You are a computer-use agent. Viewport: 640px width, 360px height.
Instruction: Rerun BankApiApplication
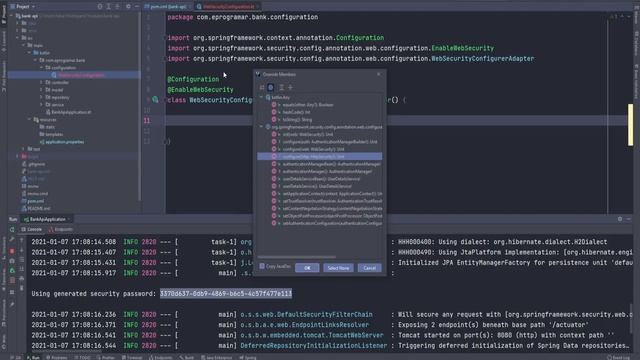(12, 230)
